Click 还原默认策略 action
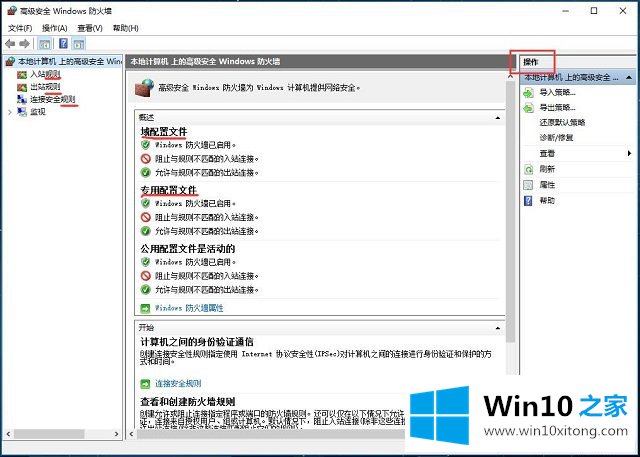The height and width of the screenshot is (457, 640). pyautogui.click(x=562, y=122)
